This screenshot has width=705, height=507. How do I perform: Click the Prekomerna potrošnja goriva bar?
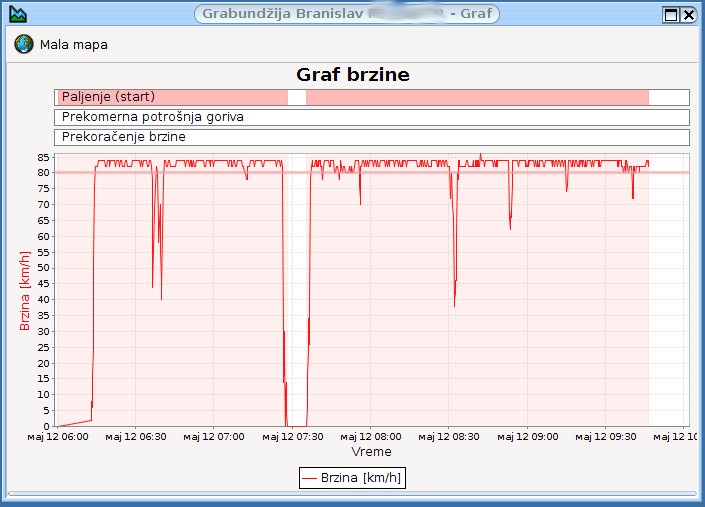372,117
